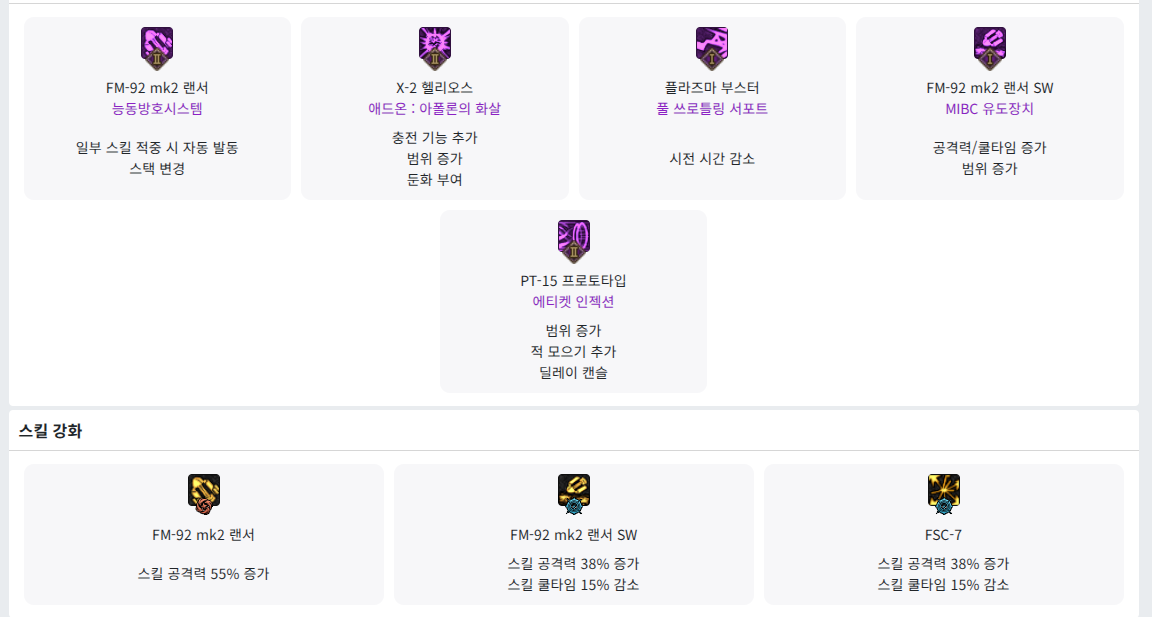The image size is (1152, 617).
Task: Open the 풀 쓰로틀링 서포트 link
Action: (712, 109)
